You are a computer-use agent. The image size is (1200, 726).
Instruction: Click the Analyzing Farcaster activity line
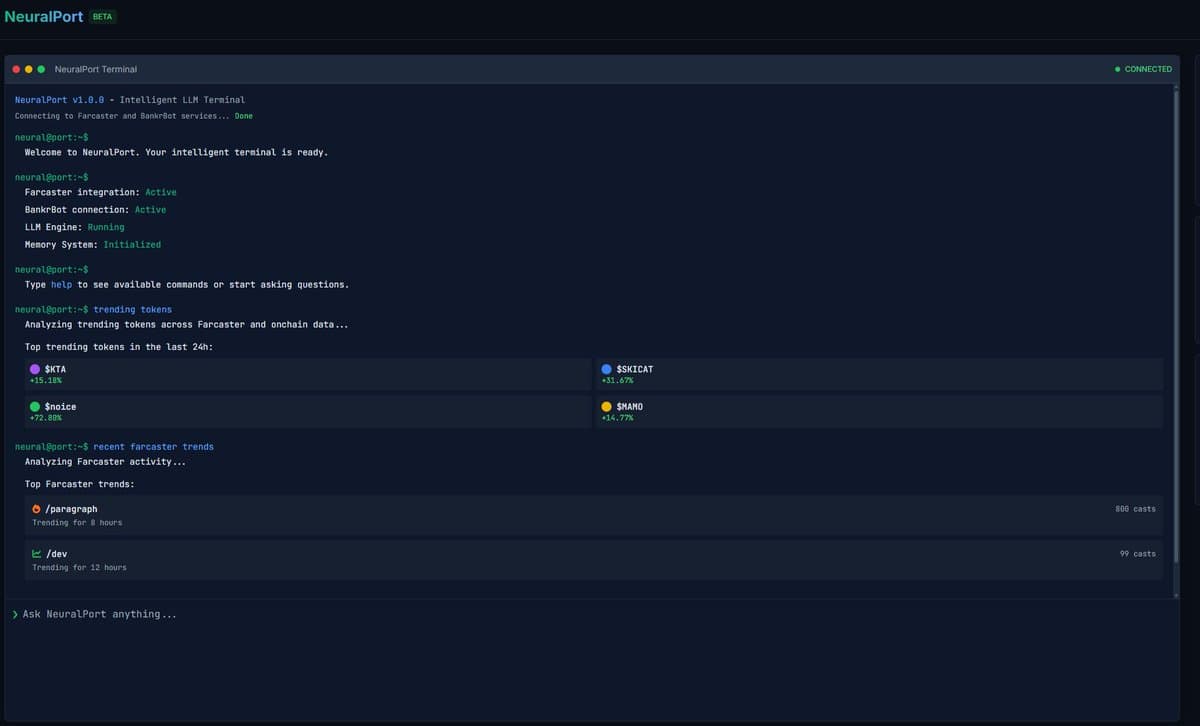106,462
